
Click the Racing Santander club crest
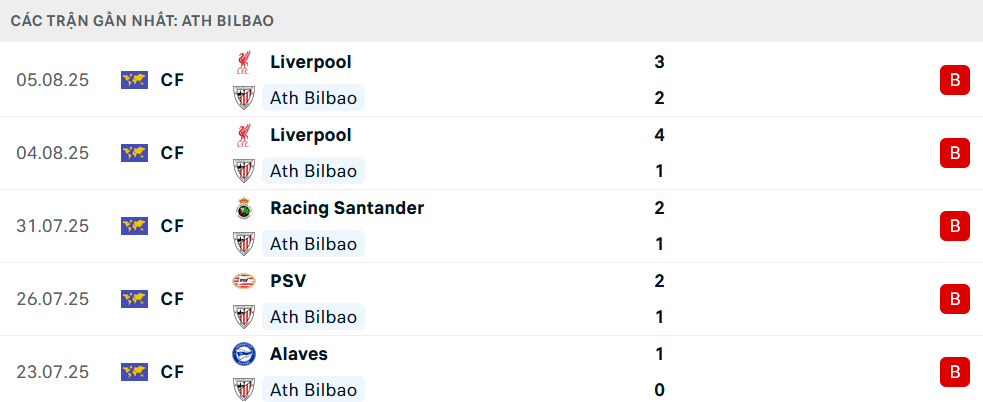(x=243, y=208)
